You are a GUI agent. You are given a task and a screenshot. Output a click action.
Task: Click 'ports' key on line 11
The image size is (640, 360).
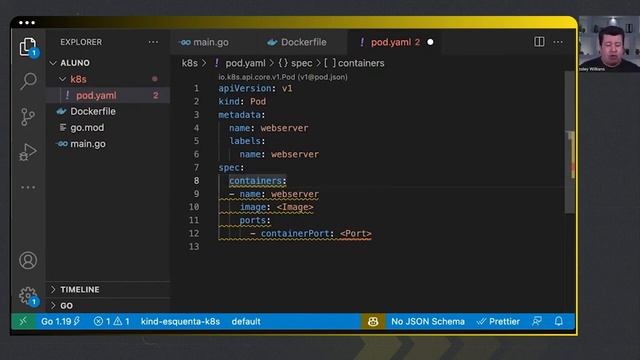pos(252,220)
